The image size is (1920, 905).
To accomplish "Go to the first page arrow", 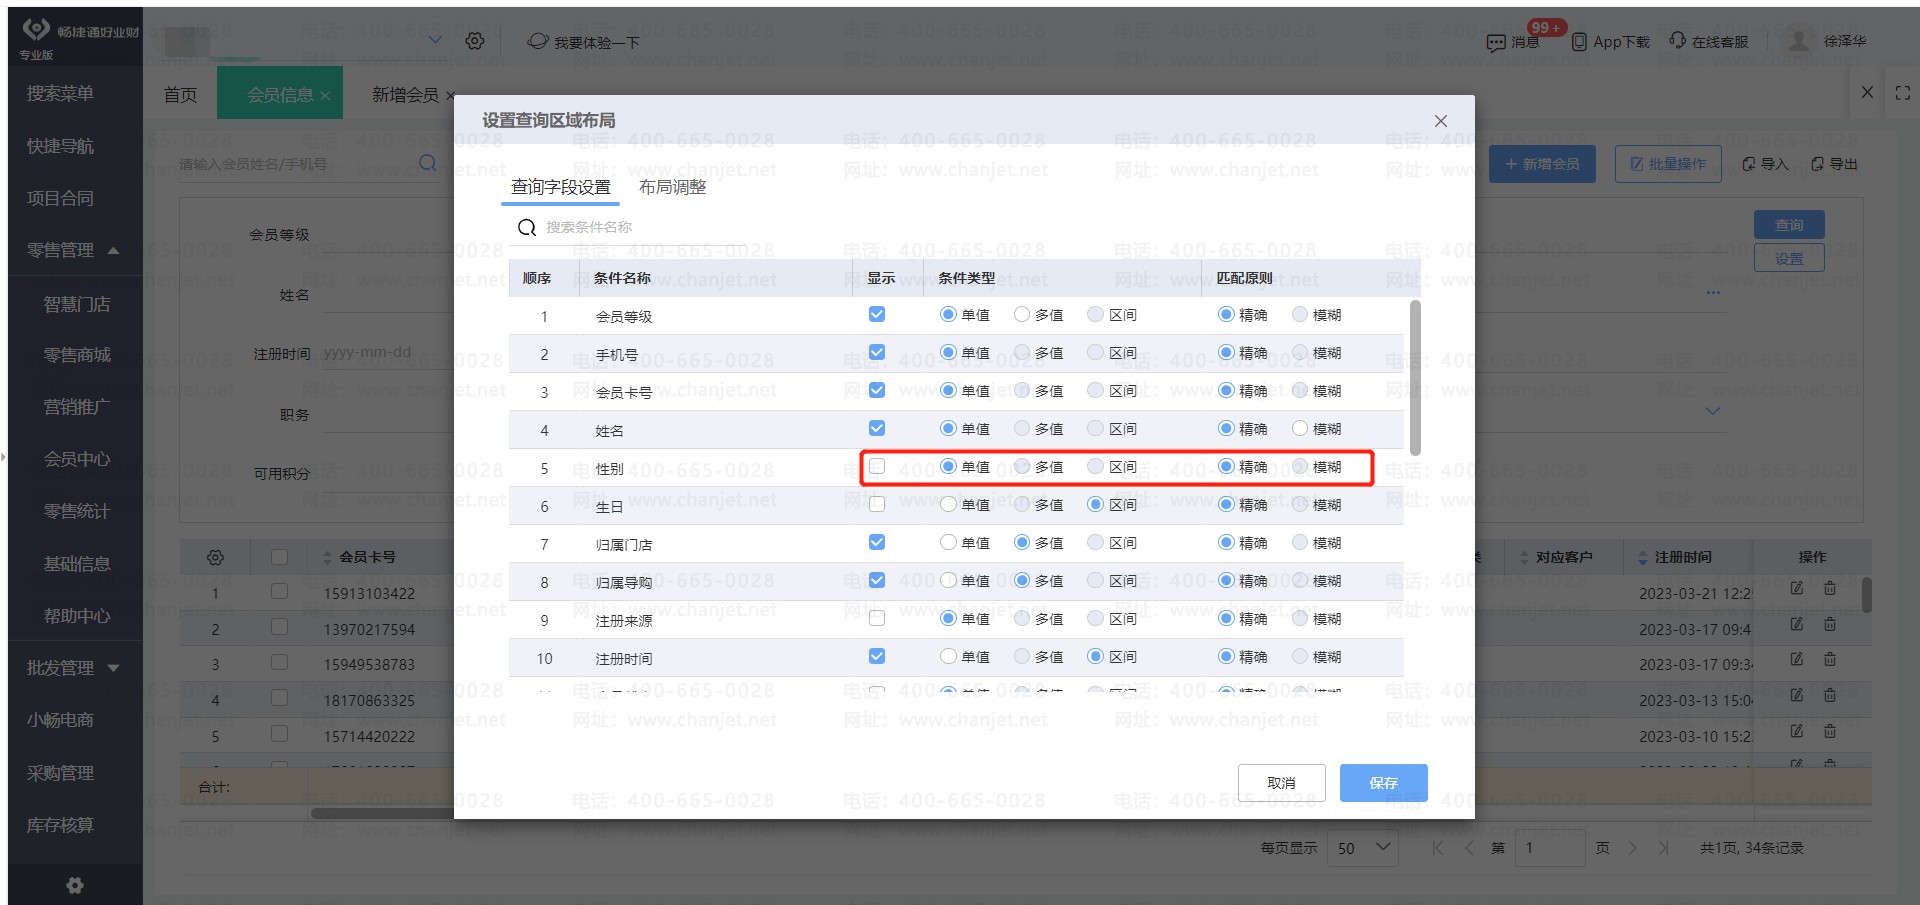I will 1438,848.
